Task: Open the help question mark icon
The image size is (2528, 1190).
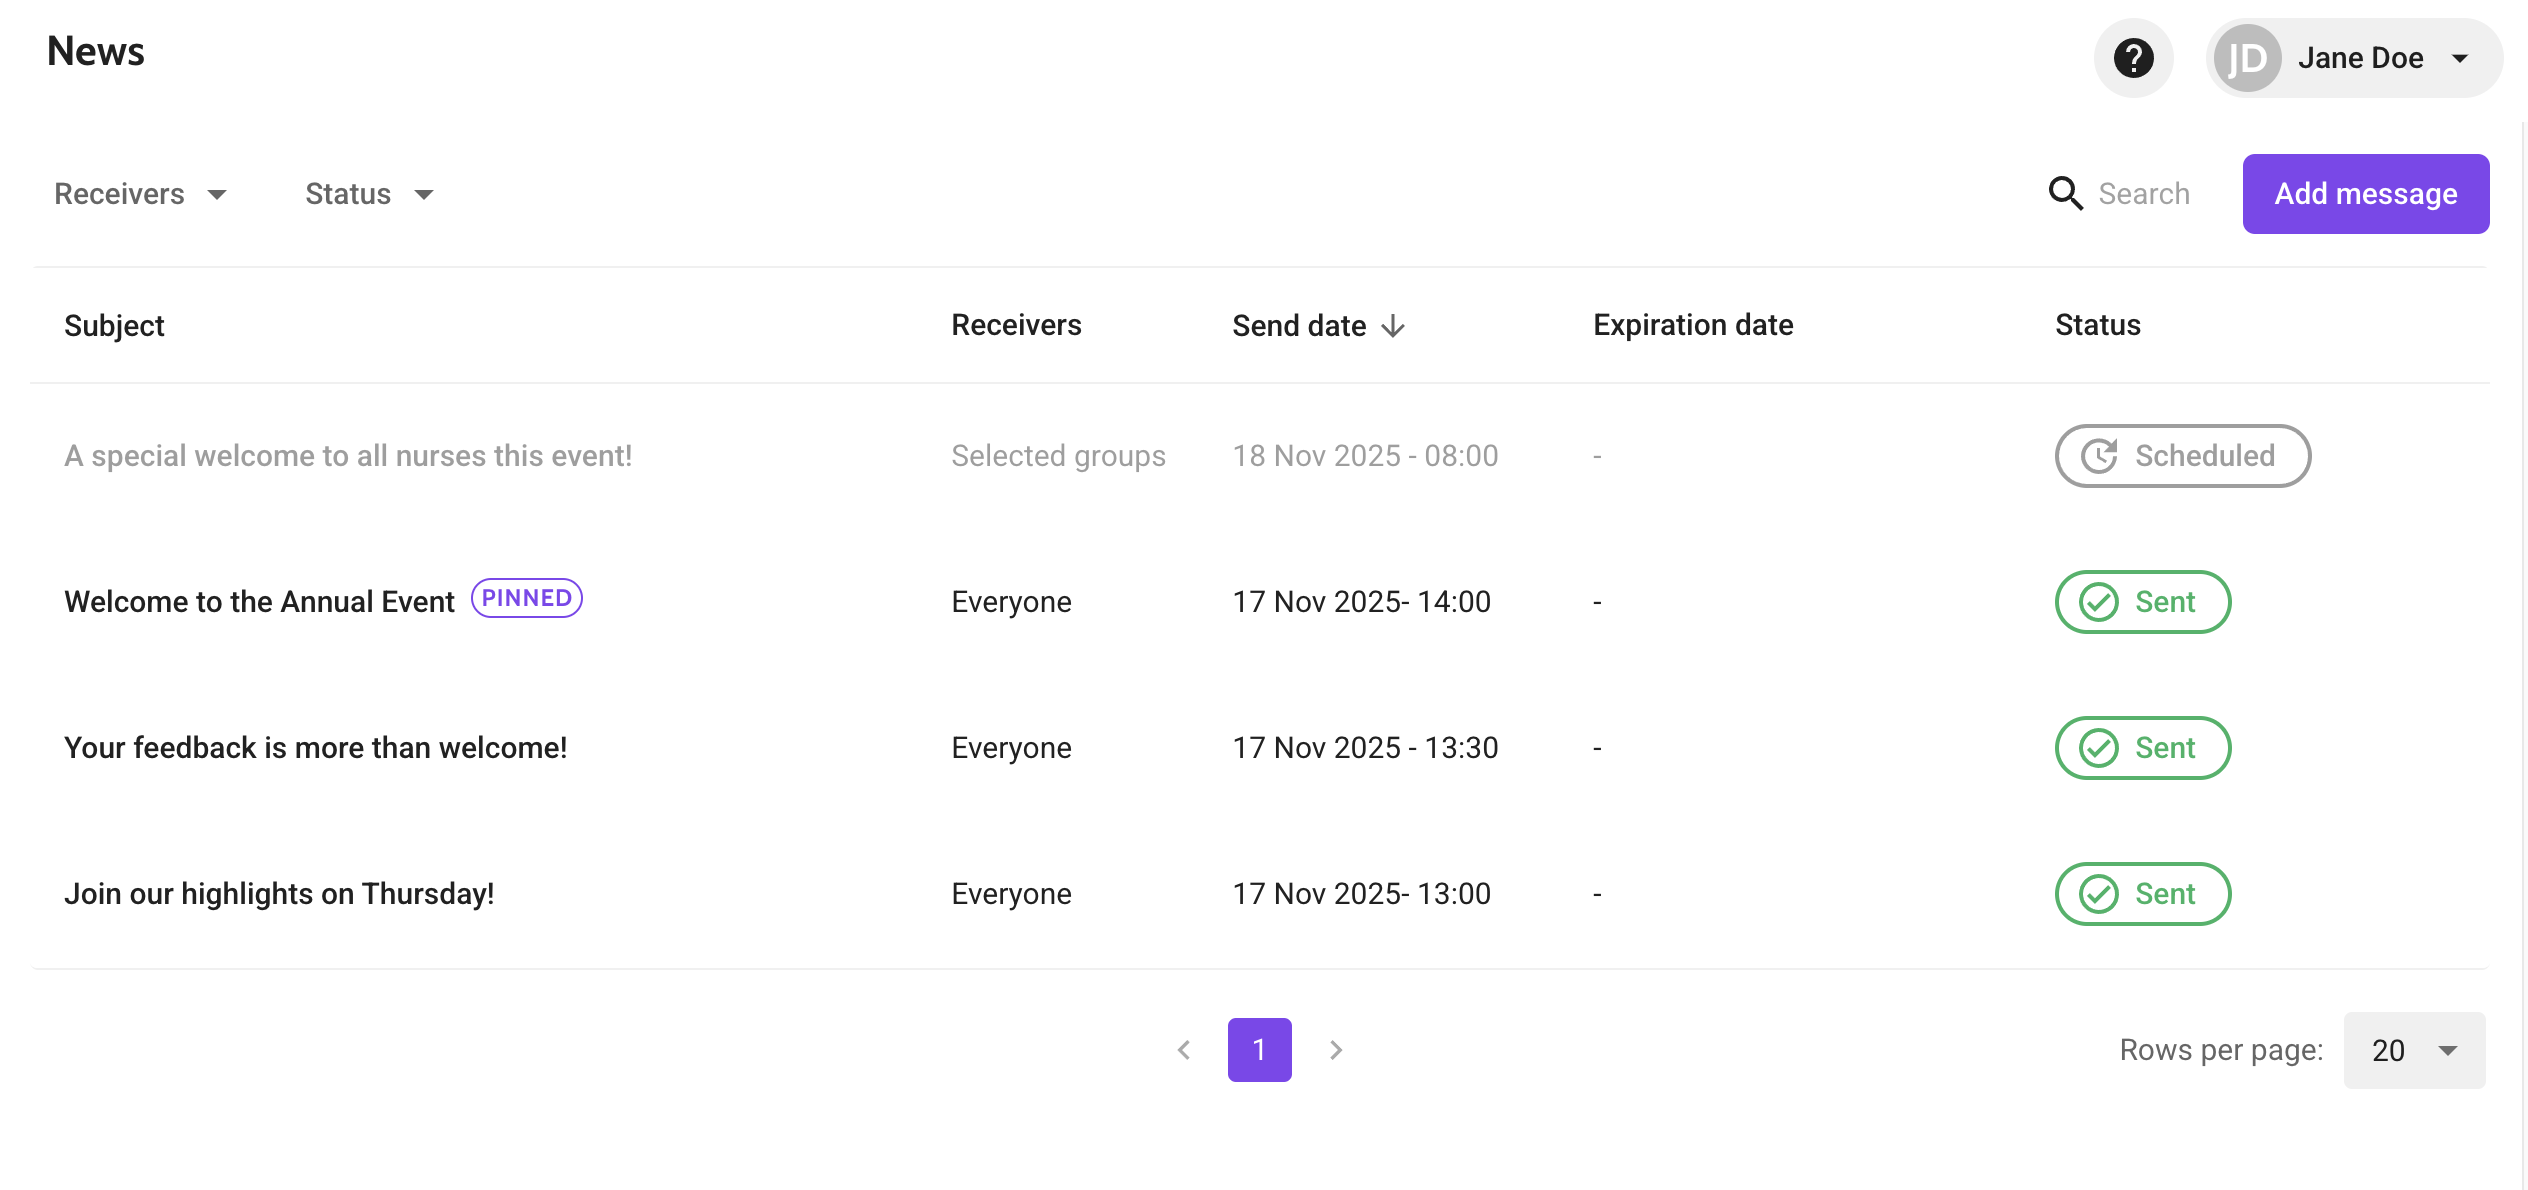Action: 2133,58
